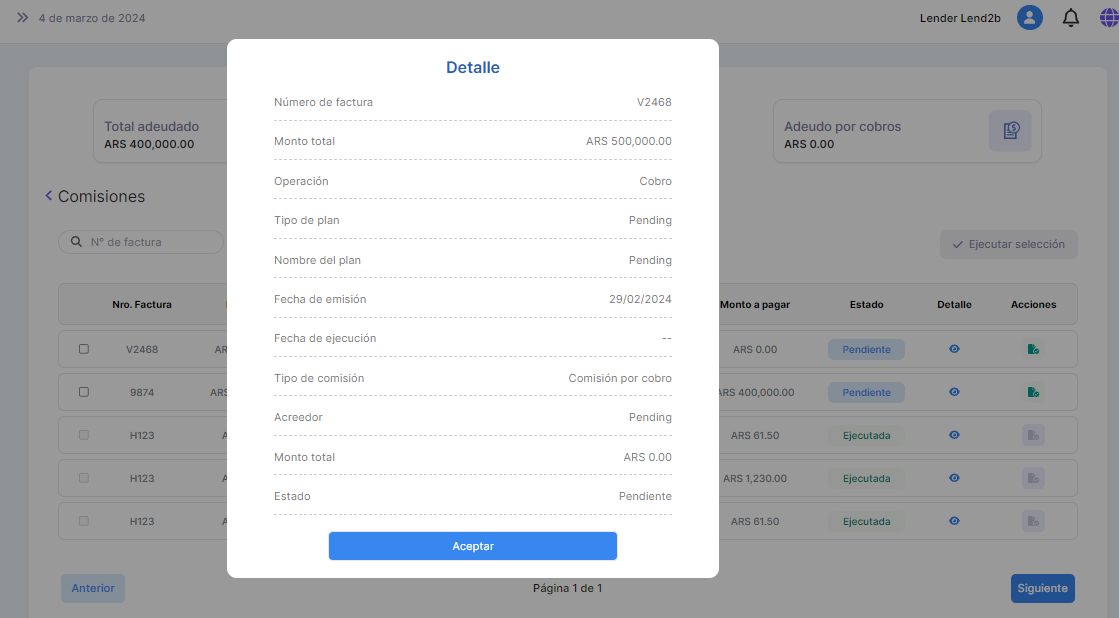
Task: Click the Pendiente status badge for V2468
Action: [866, 349]
